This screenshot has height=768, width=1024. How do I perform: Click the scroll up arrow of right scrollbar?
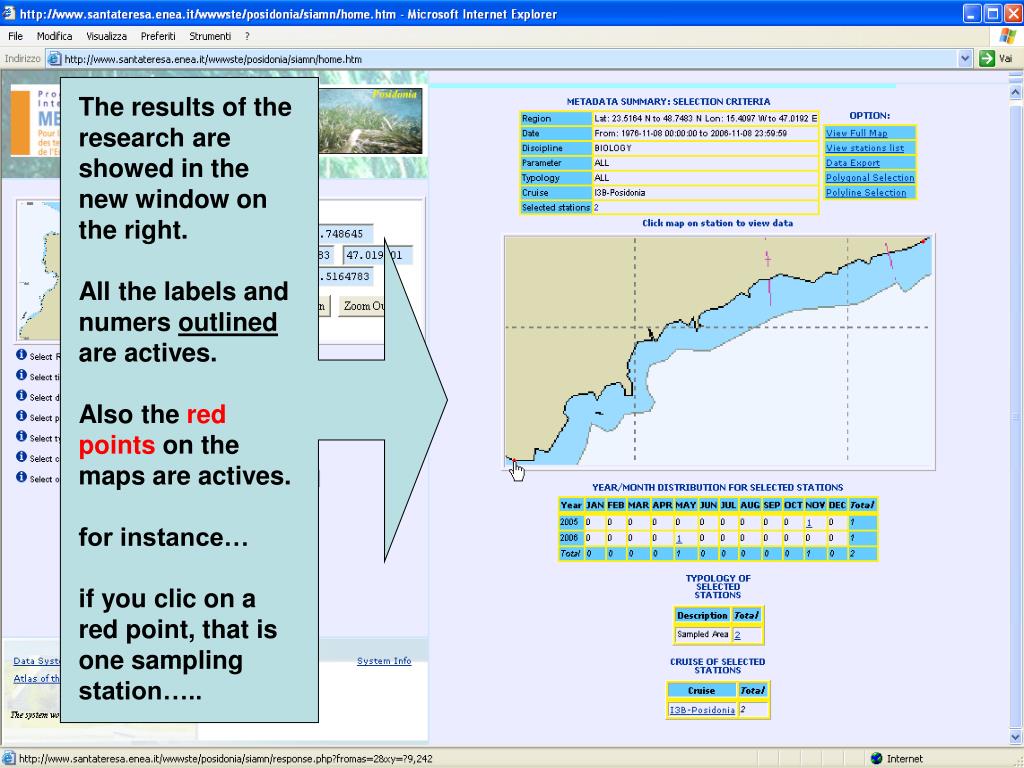click(x=1016, y=93)
